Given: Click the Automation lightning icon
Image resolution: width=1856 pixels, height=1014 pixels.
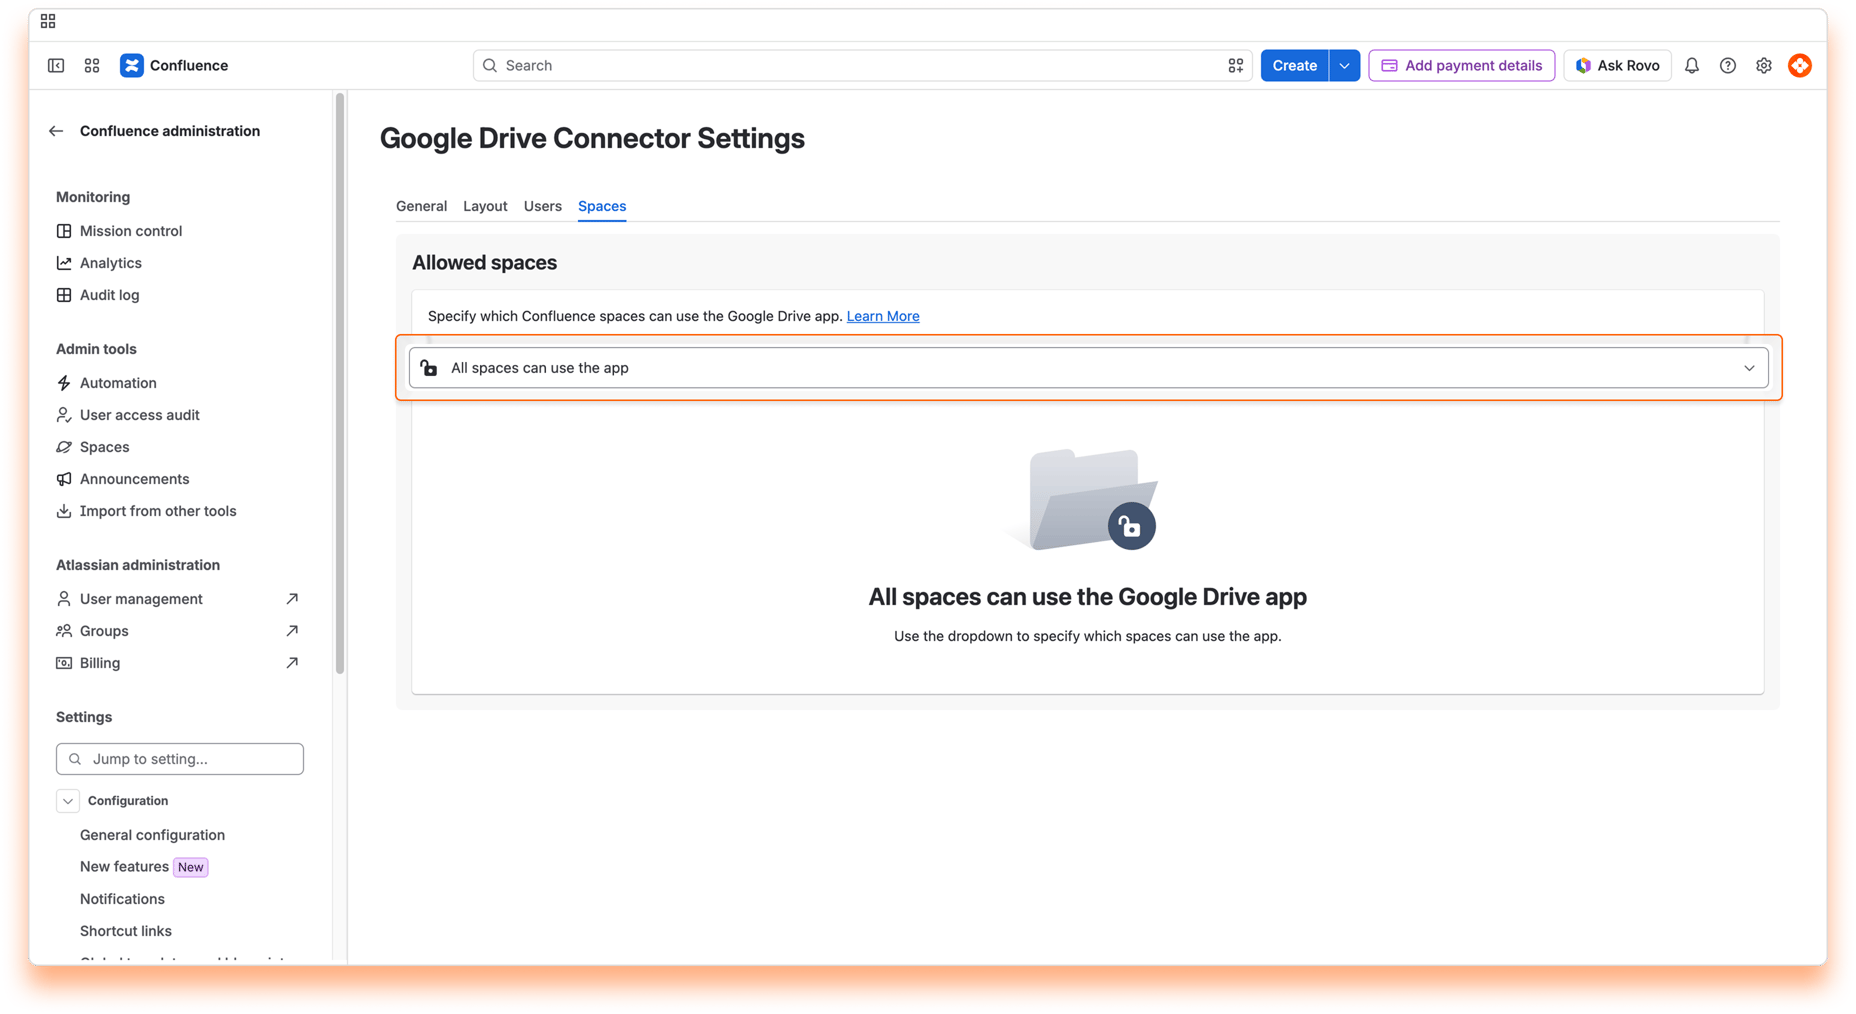Looking at the screenshot, I should coord(64,383).
